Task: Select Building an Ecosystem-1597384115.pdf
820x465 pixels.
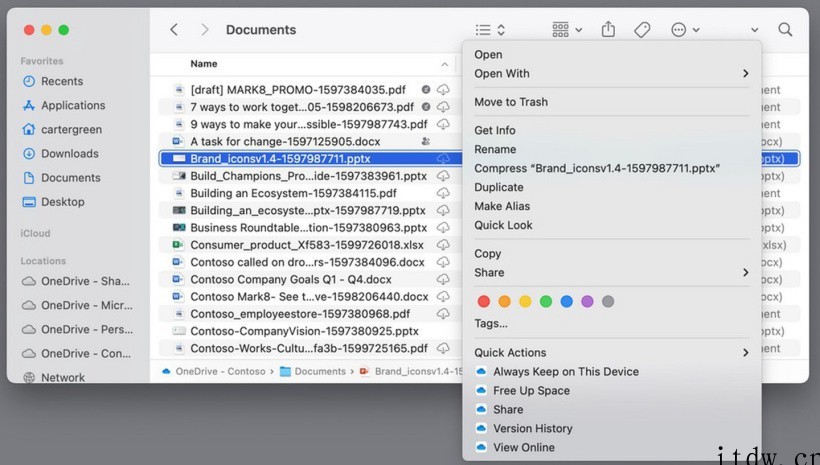Action: (293, 193)
